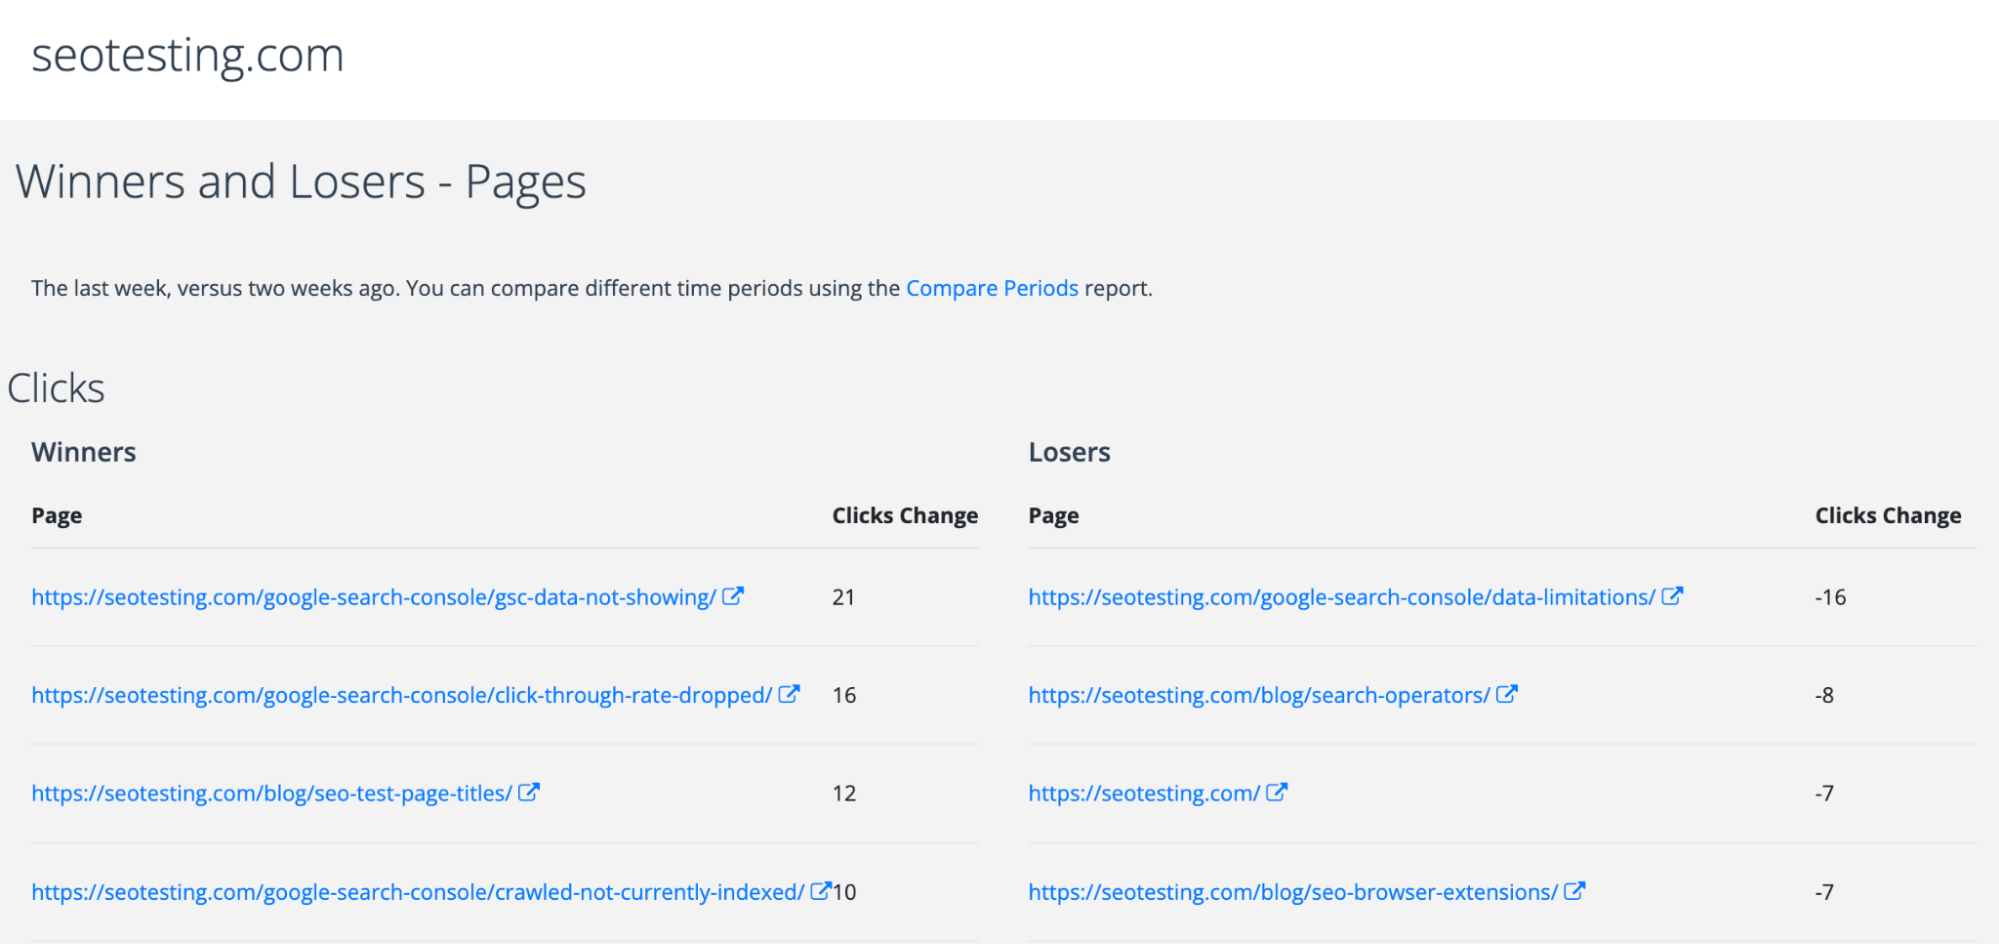Screen dimensions: 1999x944
Task: Click the 21 clicks change value
Action: tap(844, 597)
